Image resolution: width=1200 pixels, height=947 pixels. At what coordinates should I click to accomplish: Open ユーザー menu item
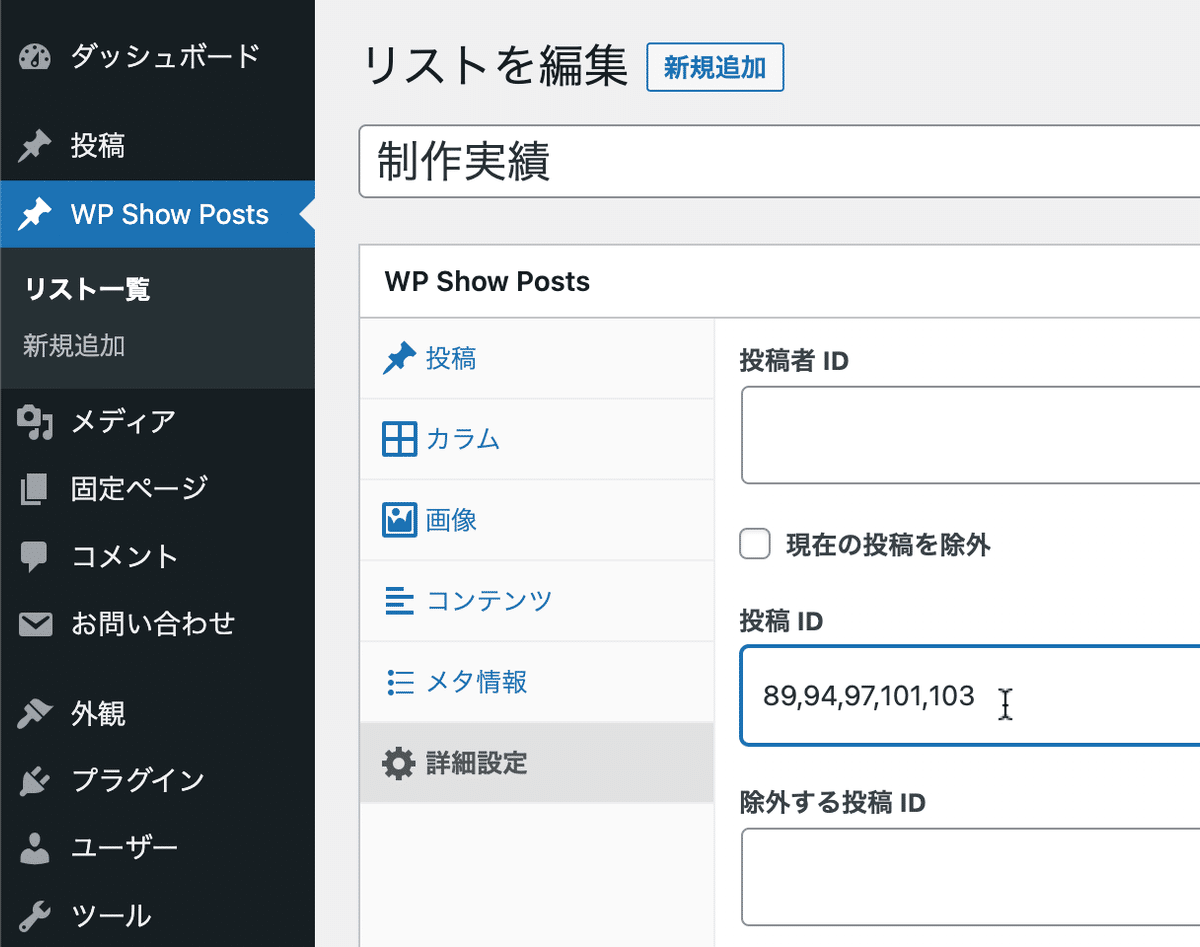(158, 848)
